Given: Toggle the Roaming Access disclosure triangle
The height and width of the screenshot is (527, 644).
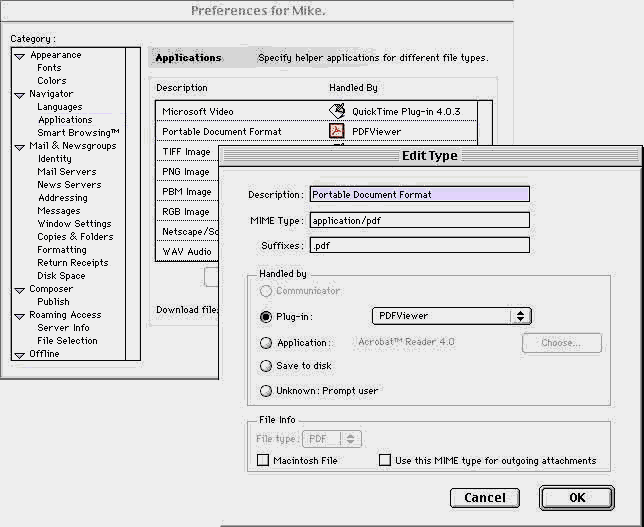Looking at the screenshot, I should 19,316.
